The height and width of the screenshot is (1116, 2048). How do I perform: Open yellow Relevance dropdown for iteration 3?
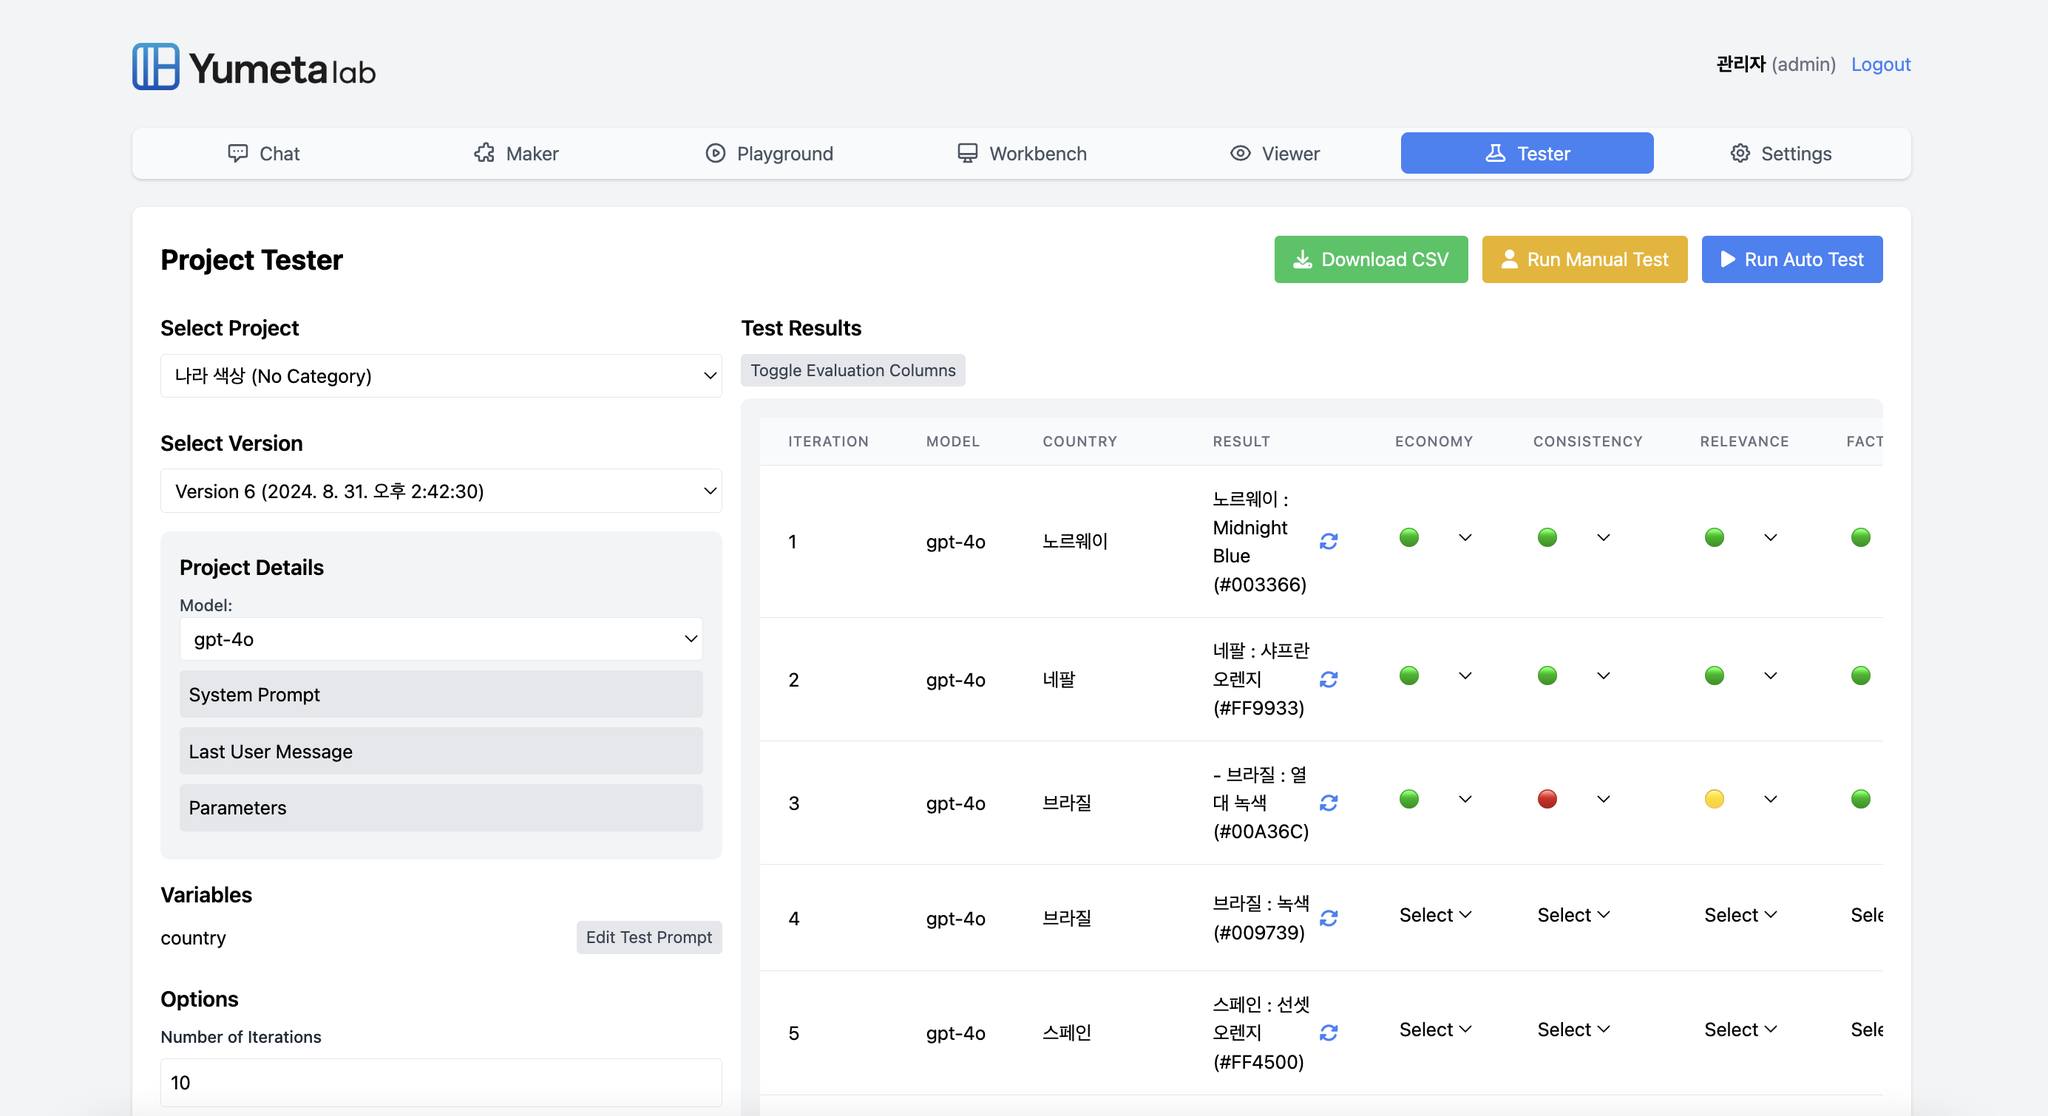coord(1770,799)
